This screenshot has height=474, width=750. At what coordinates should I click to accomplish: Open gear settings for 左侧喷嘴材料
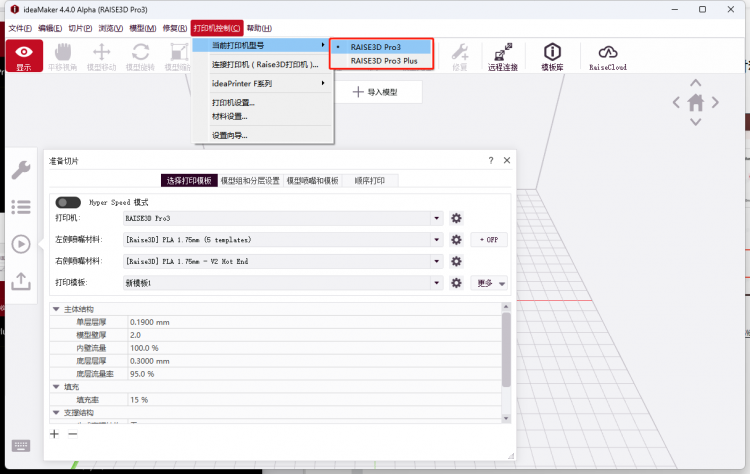(x=456, y=240)
